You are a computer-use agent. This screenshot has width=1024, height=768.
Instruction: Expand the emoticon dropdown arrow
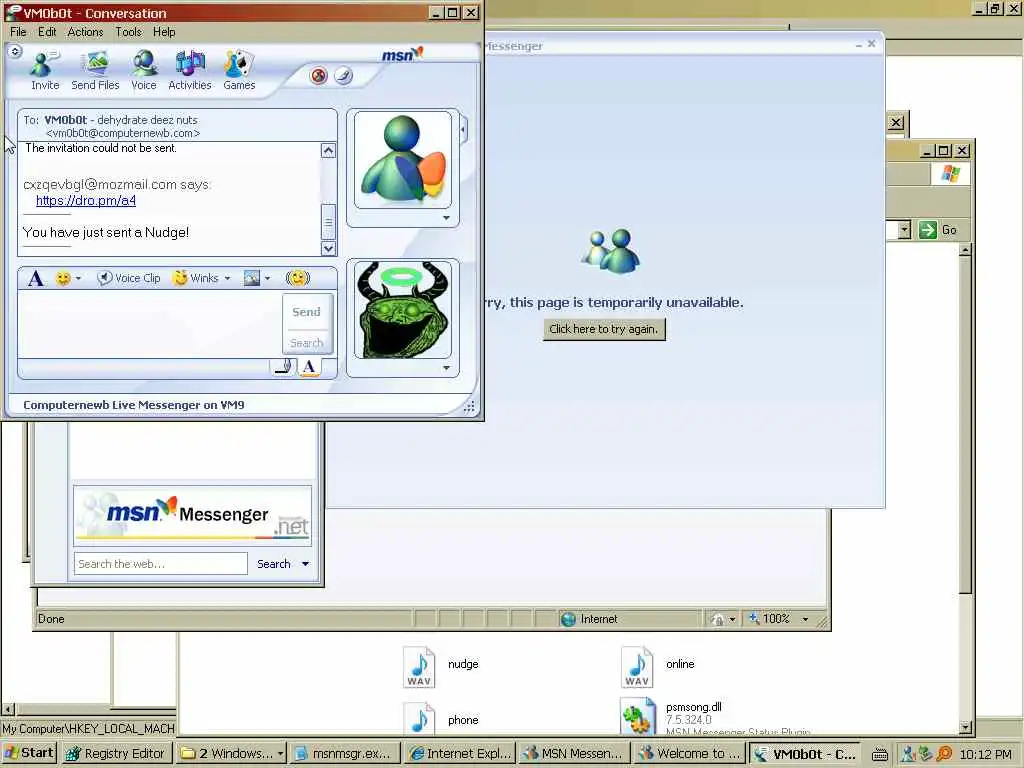point(78,279)
